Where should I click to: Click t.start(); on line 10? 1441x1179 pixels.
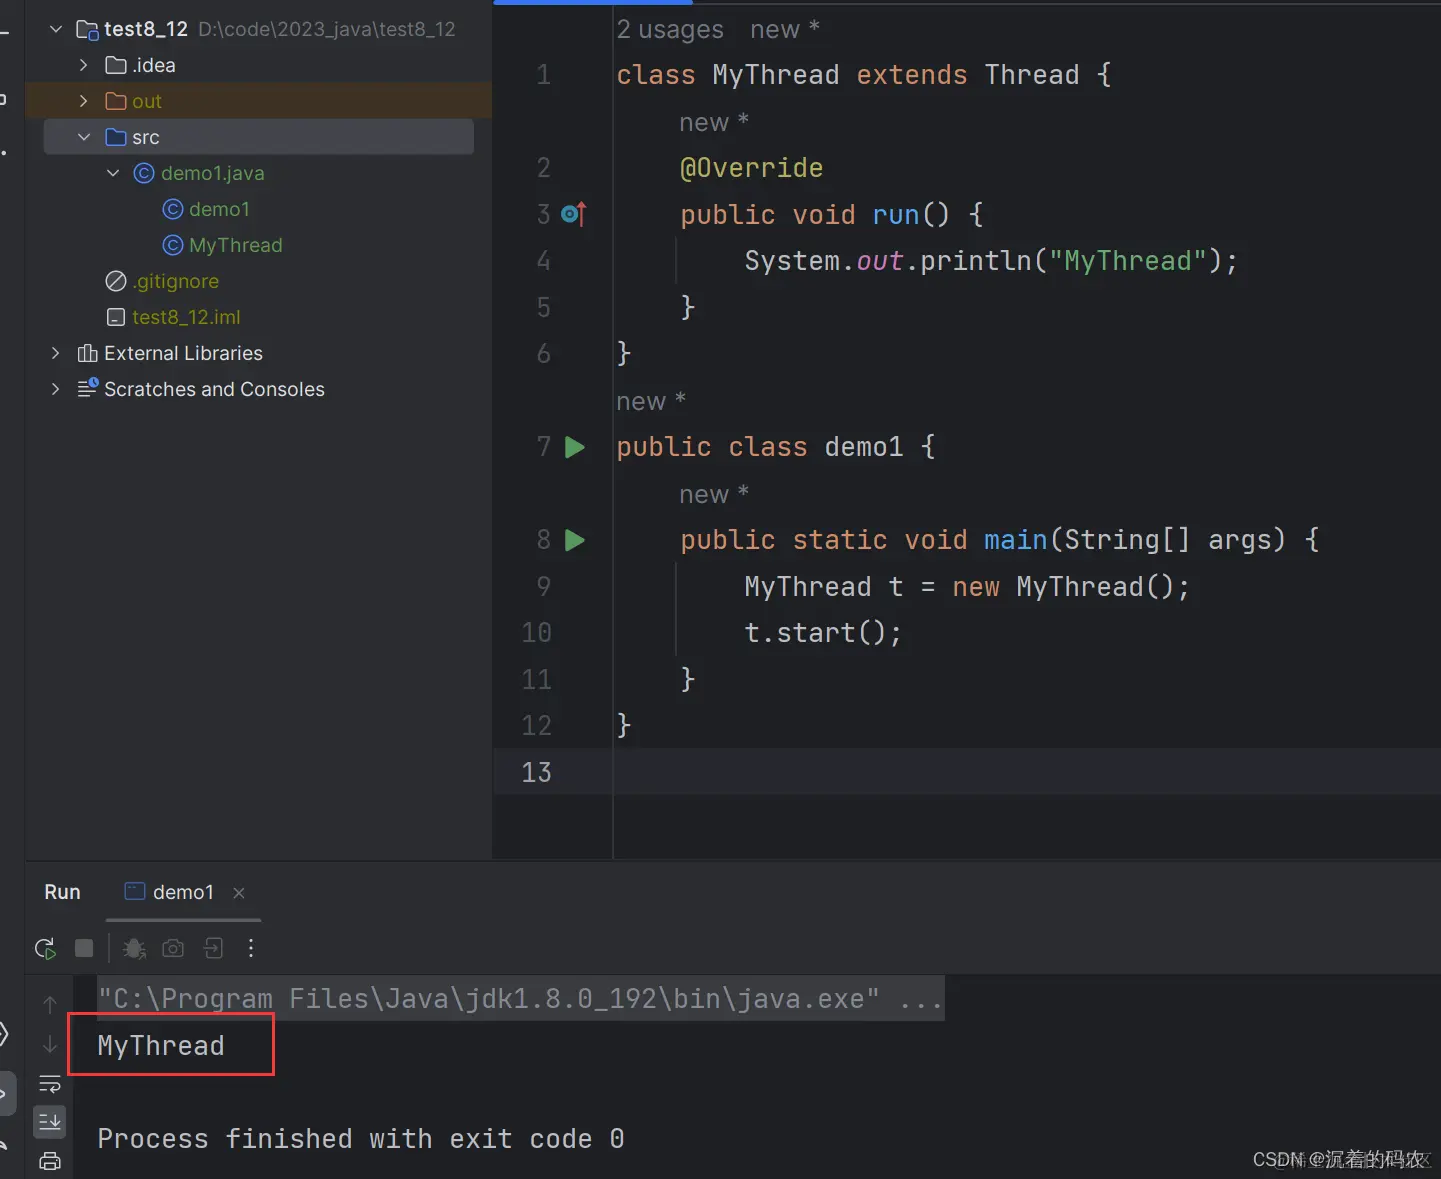click(823, 633)
